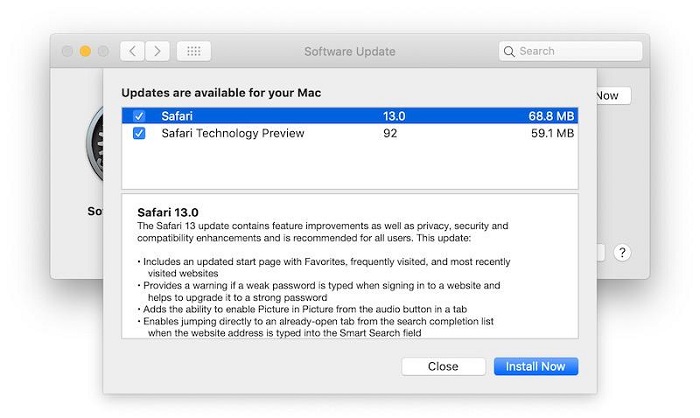The height and width of the screenshot is (418, 700).
Task: Click the forward navigation arrow
Action: (157, 51)
